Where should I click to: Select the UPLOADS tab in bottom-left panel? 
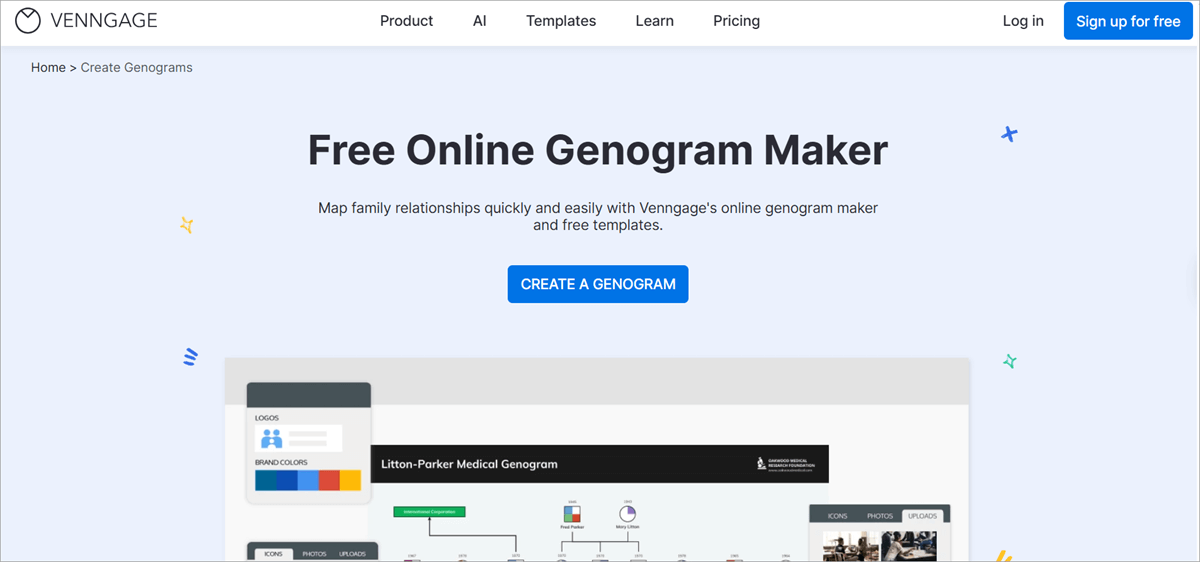click(x=352, y=554)
